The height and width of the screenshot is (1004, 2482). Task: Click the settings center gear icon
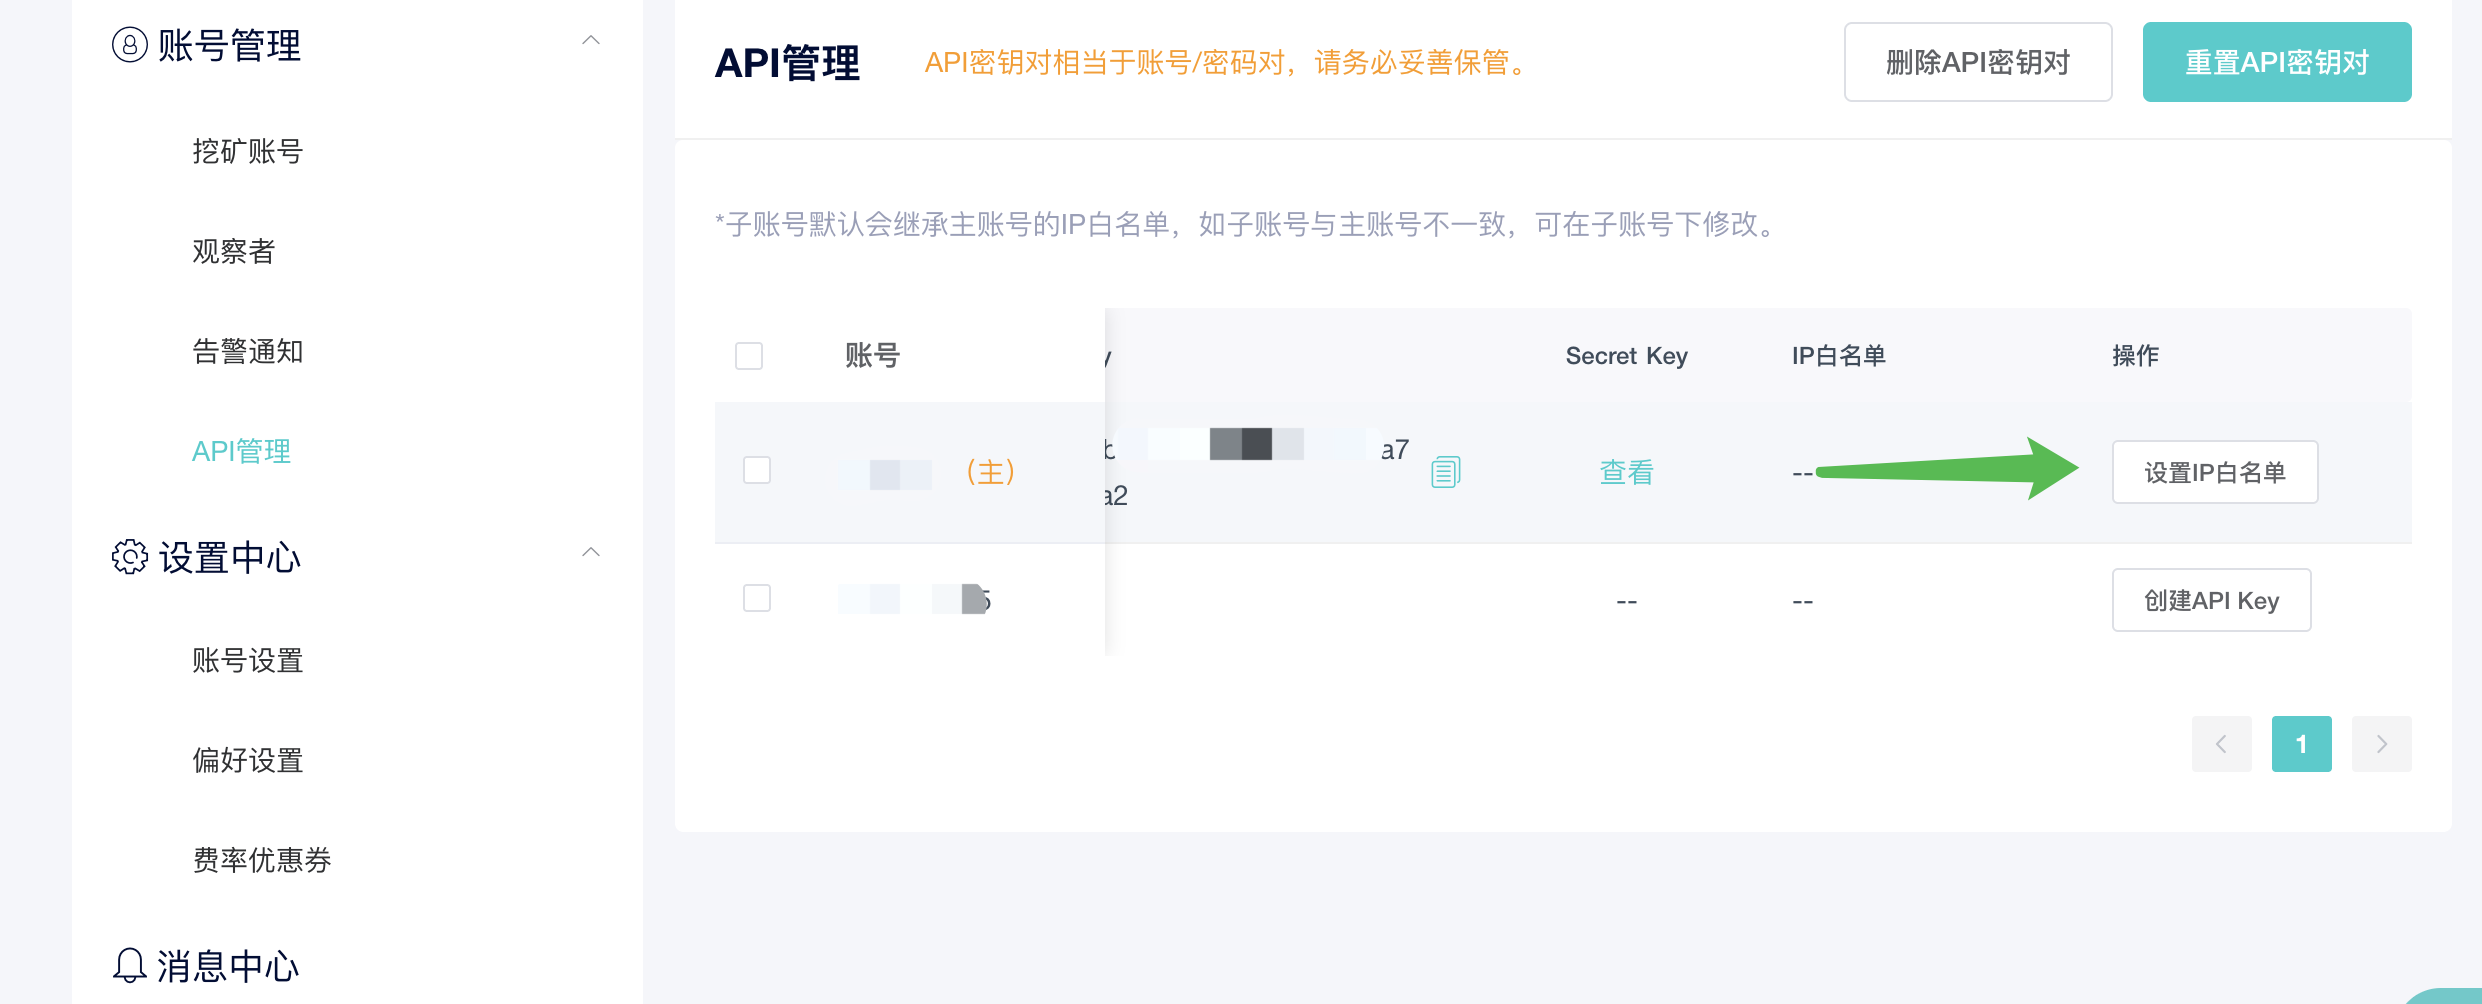(x=130, y=557)
